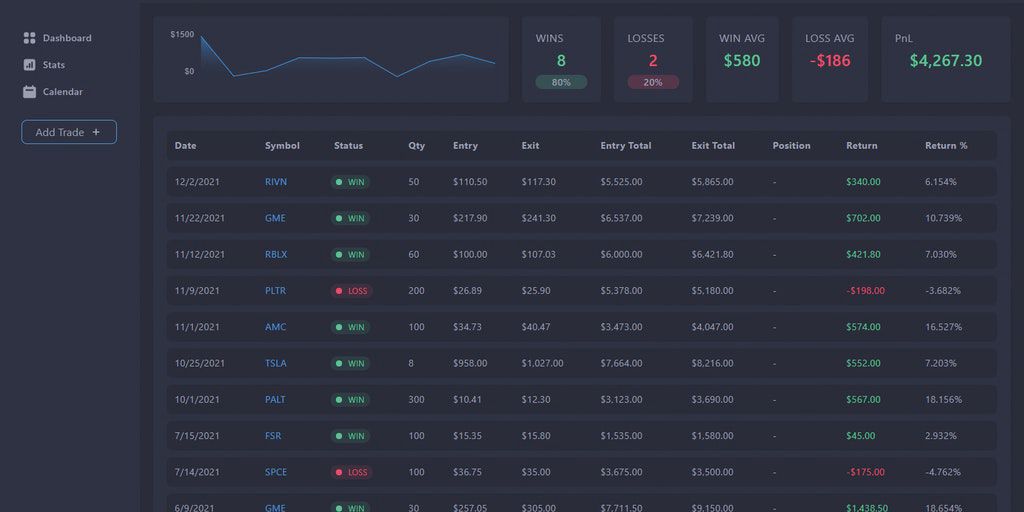Click the 20% losses percentage badge
The height and width of the screenshot is (512, 1024).
(x=653, y=82)
